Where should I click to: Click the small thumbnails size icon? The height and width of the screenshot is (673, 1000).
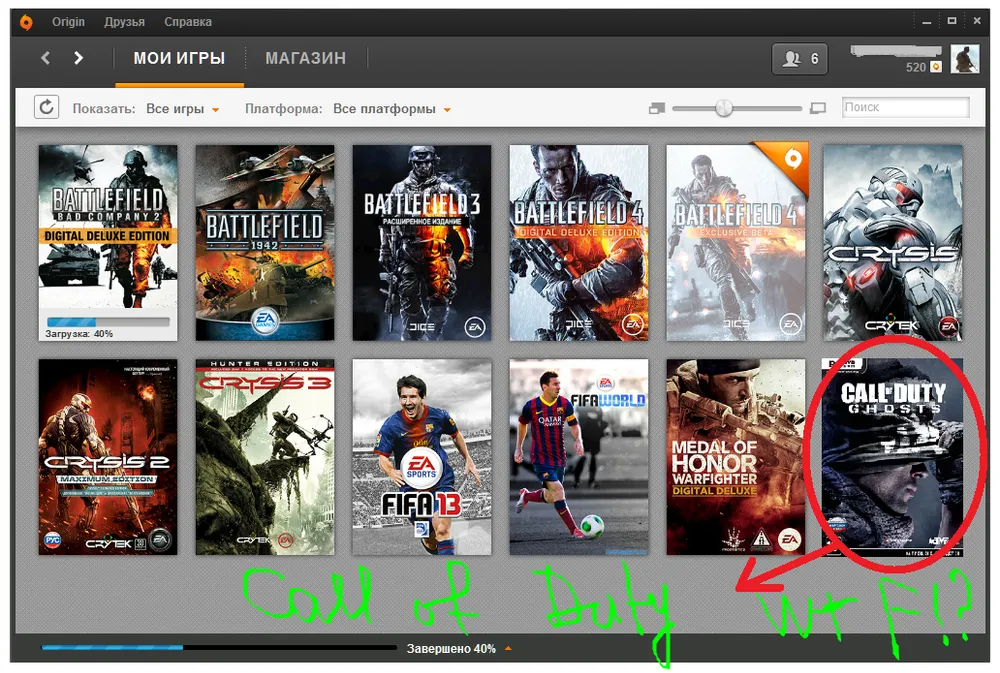pos(656,108)
